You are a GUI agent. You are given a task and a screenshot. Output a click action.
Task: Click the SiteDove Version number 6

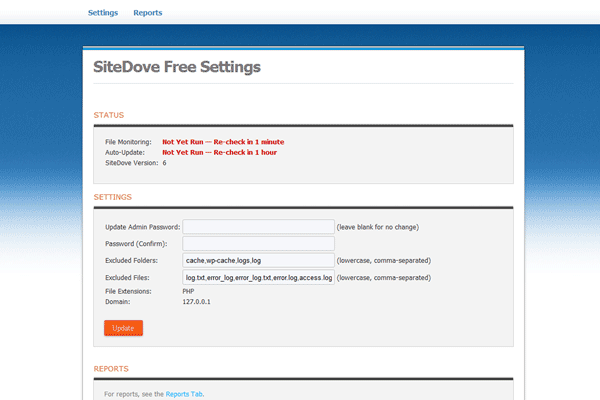point(165,162)
